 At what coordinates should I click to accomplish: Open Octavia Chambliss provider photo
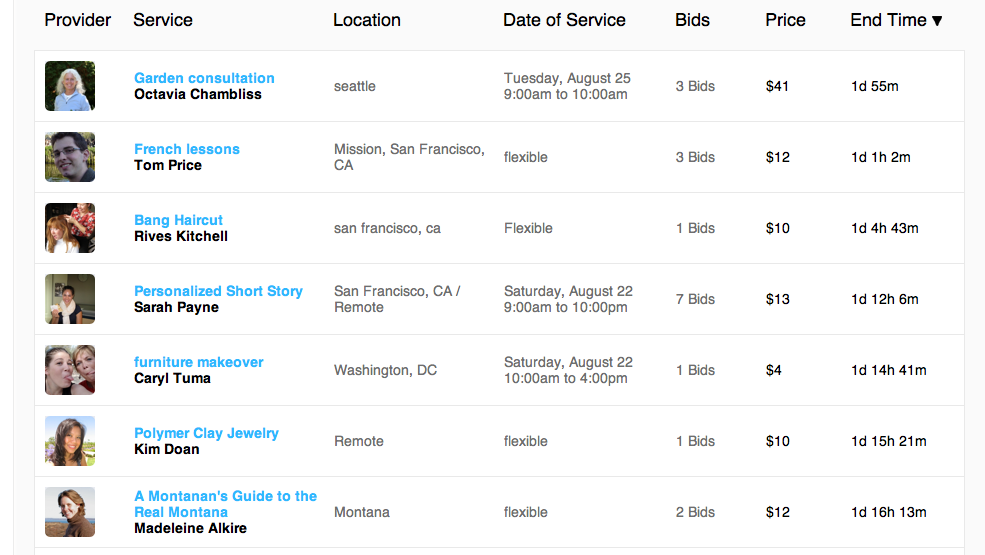(x=70, y=86)
